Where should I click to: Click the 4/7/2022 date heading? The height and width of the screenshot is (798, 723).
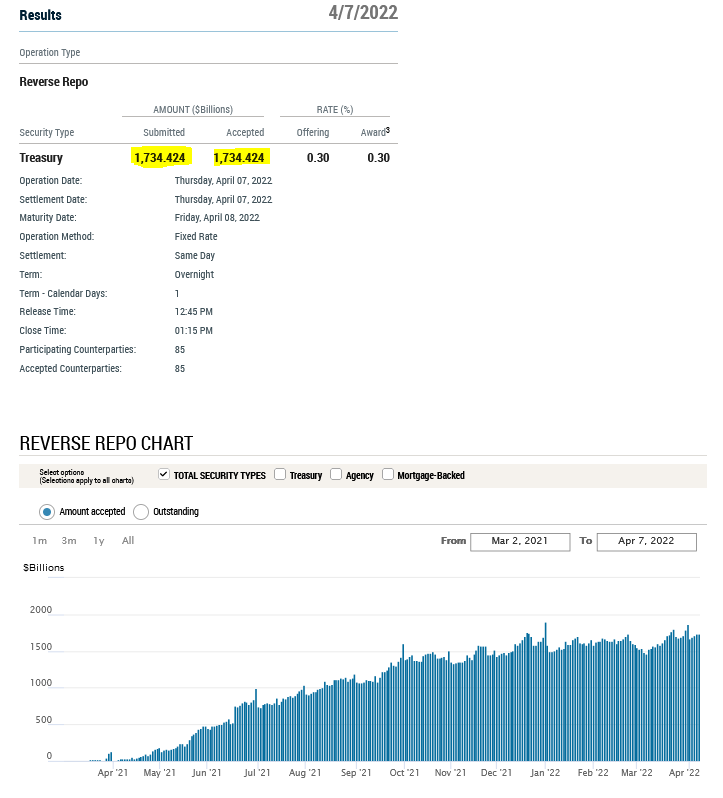tap(363, 12)
